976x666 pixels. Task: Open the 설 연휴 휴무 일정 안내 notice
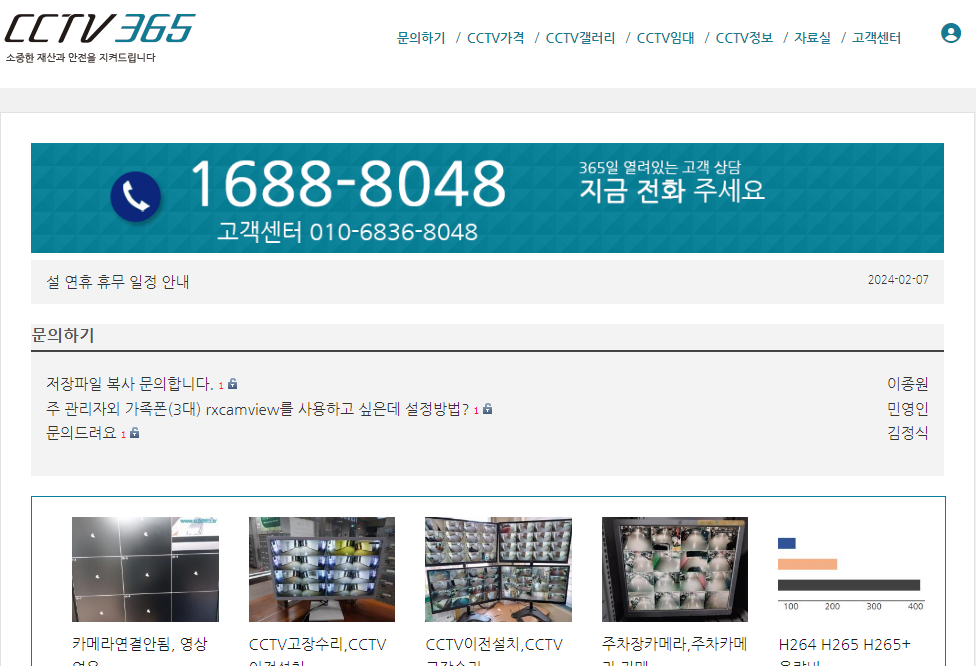pyautogui.click(x=118, y=282)
